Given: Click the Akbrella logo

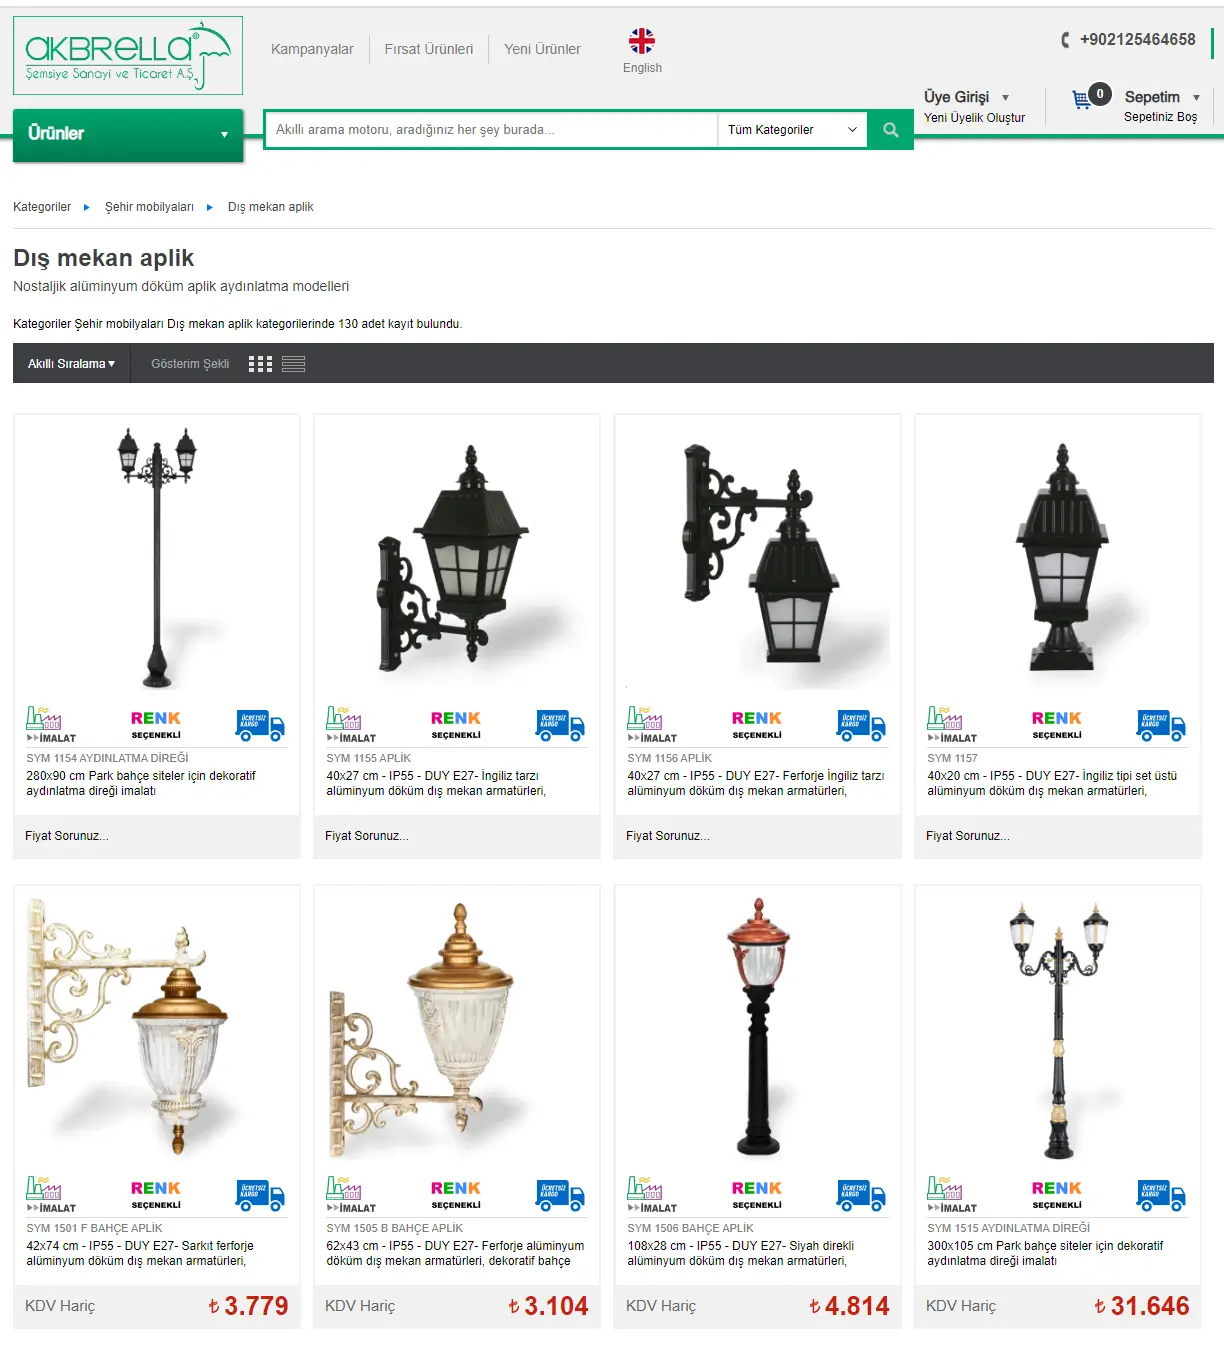Looking at the screenshot, I should tap(128, 56).
